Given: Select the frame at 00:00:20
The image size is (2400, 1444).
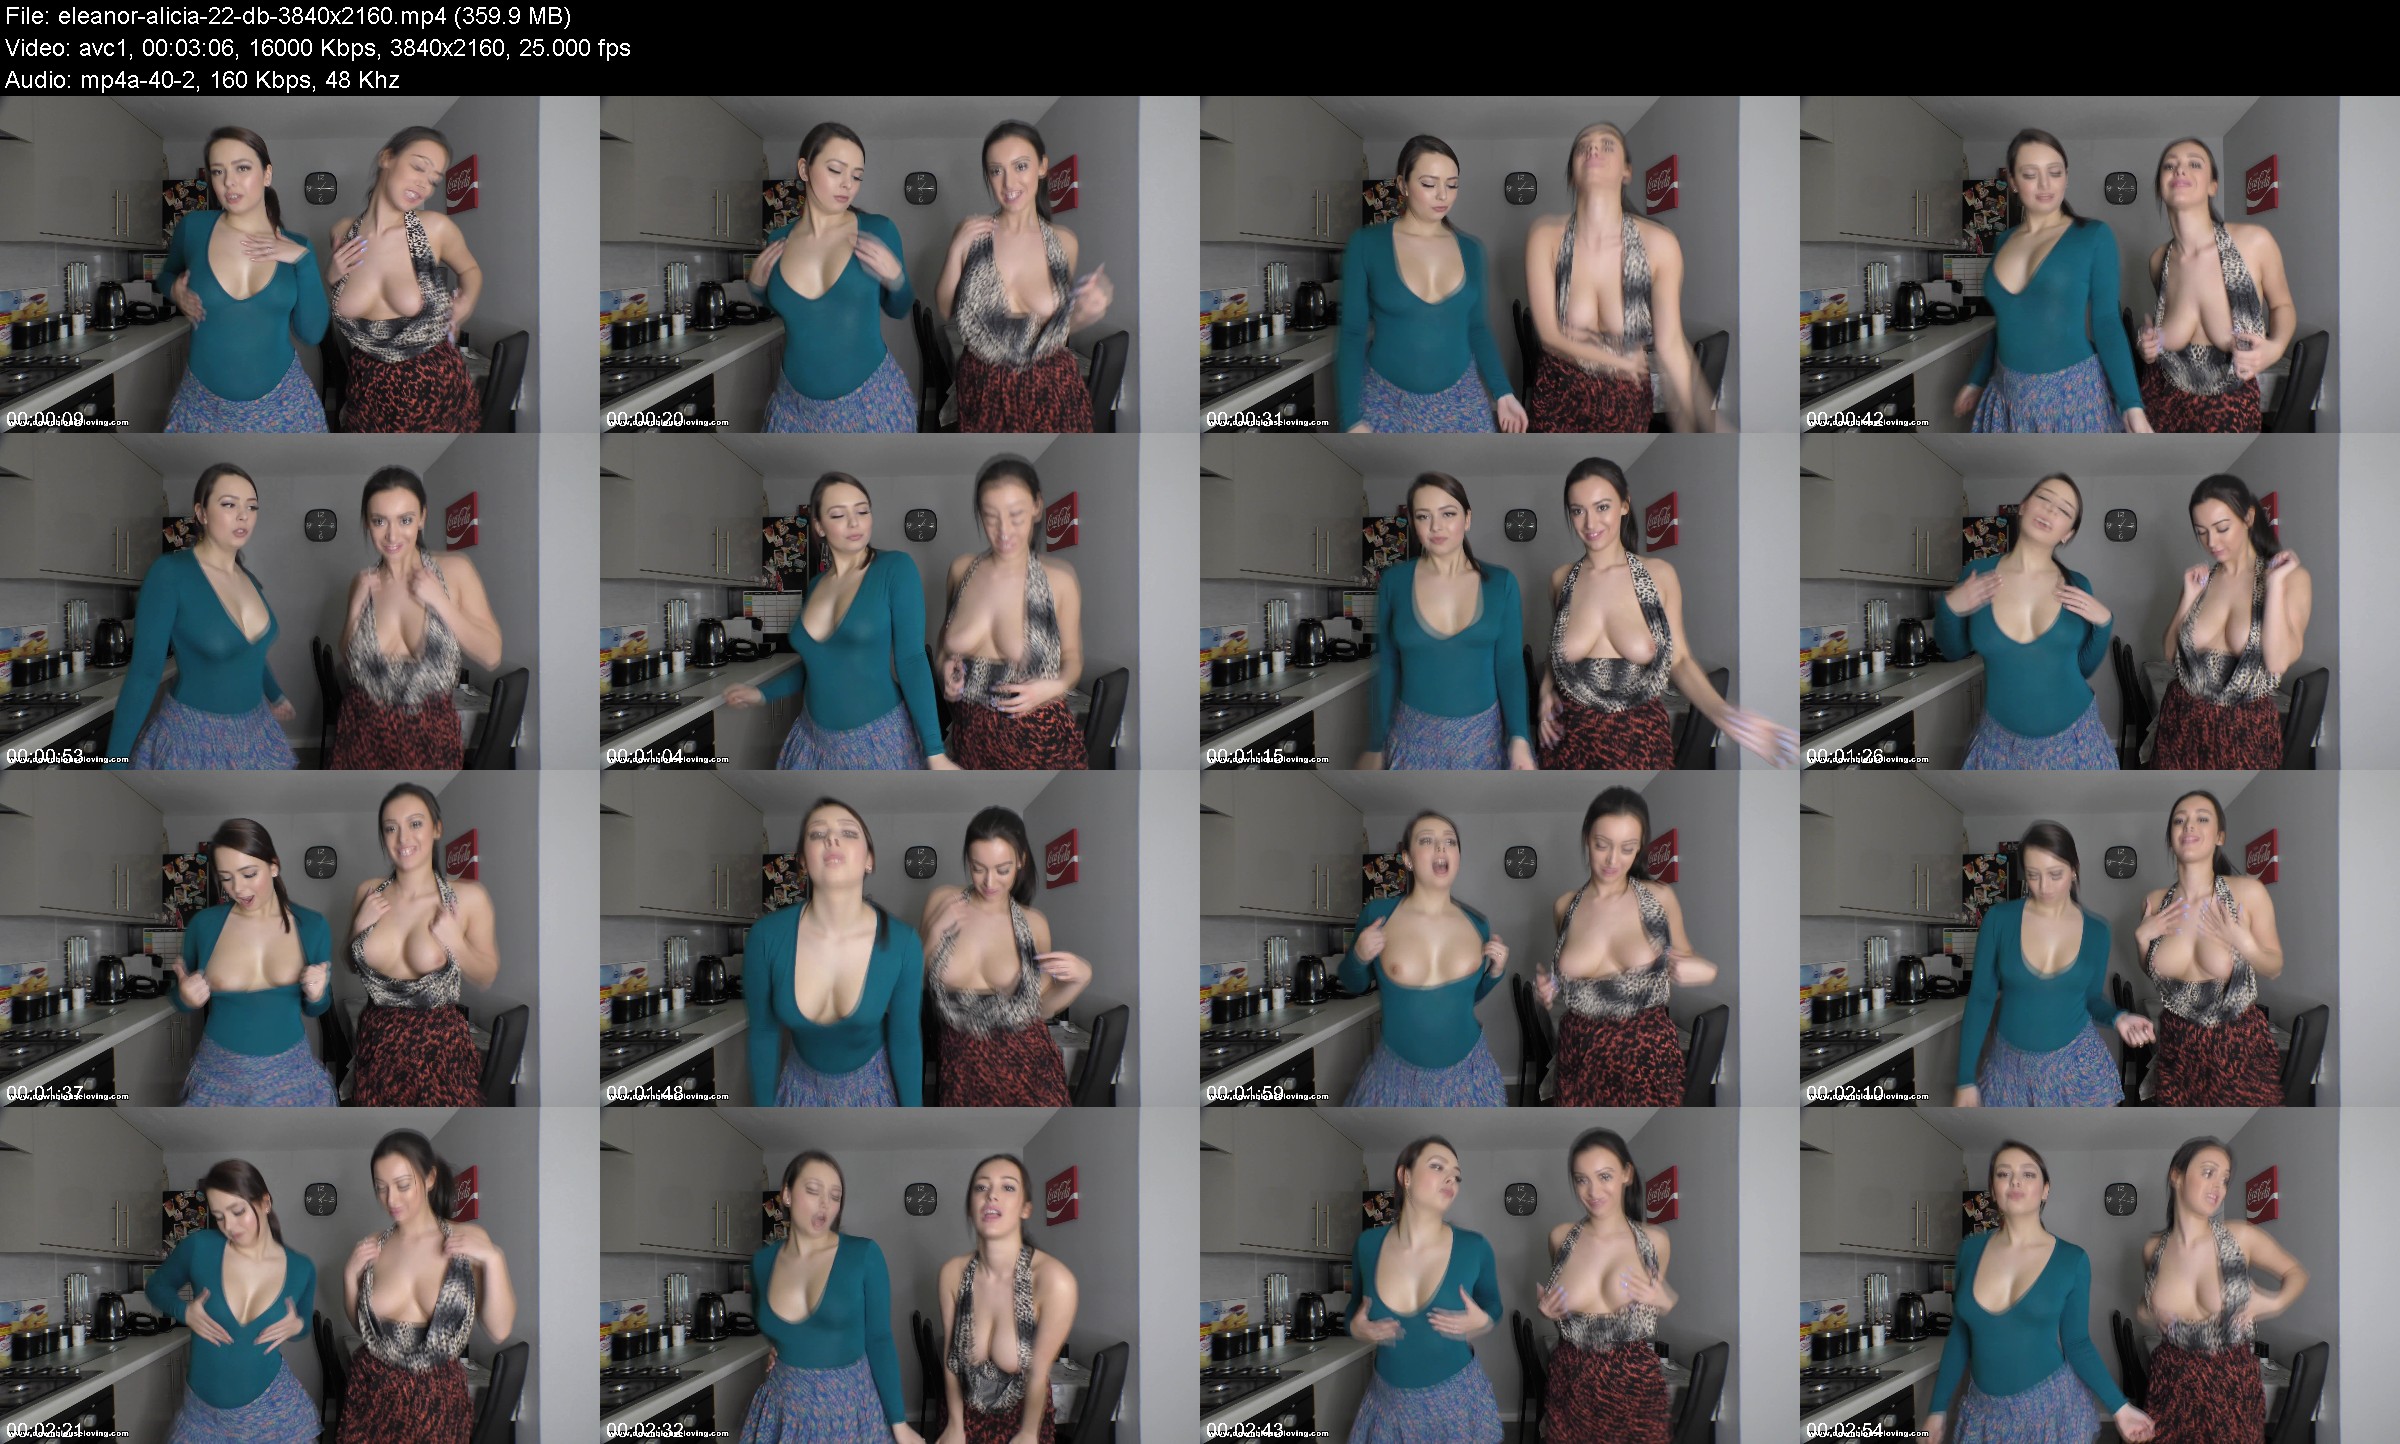Looking at the screenshot, I should point(900,264).
